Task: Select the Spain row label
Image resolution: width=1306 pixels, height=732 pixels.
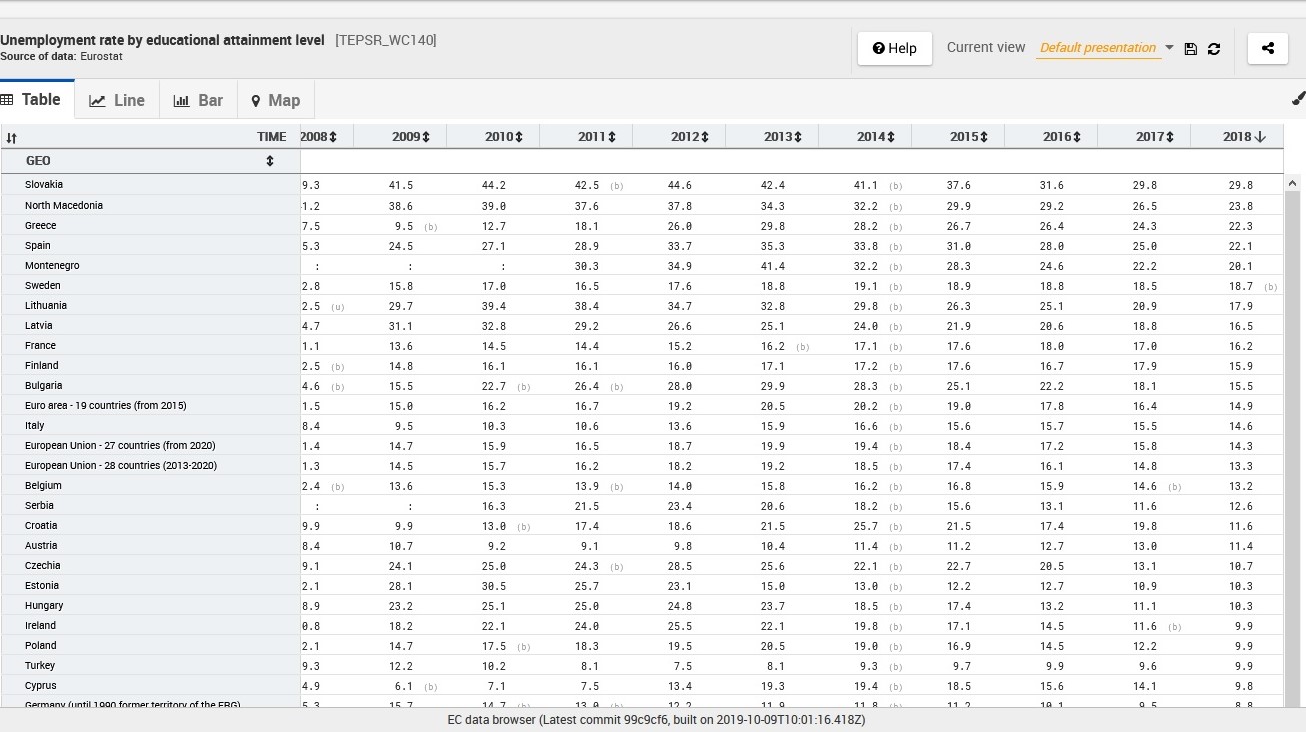Action: pos(38,245)
